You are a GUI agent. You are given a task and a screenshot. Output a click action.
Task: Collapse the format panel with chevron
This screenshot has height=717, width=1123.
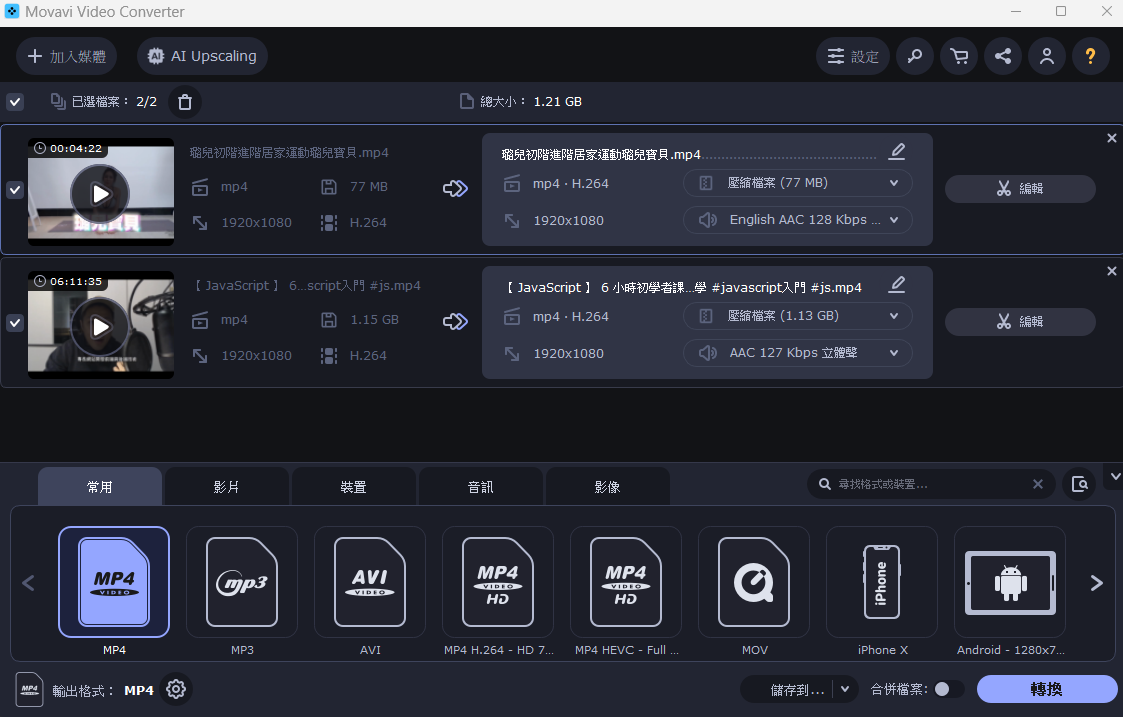click(1114, 476)
